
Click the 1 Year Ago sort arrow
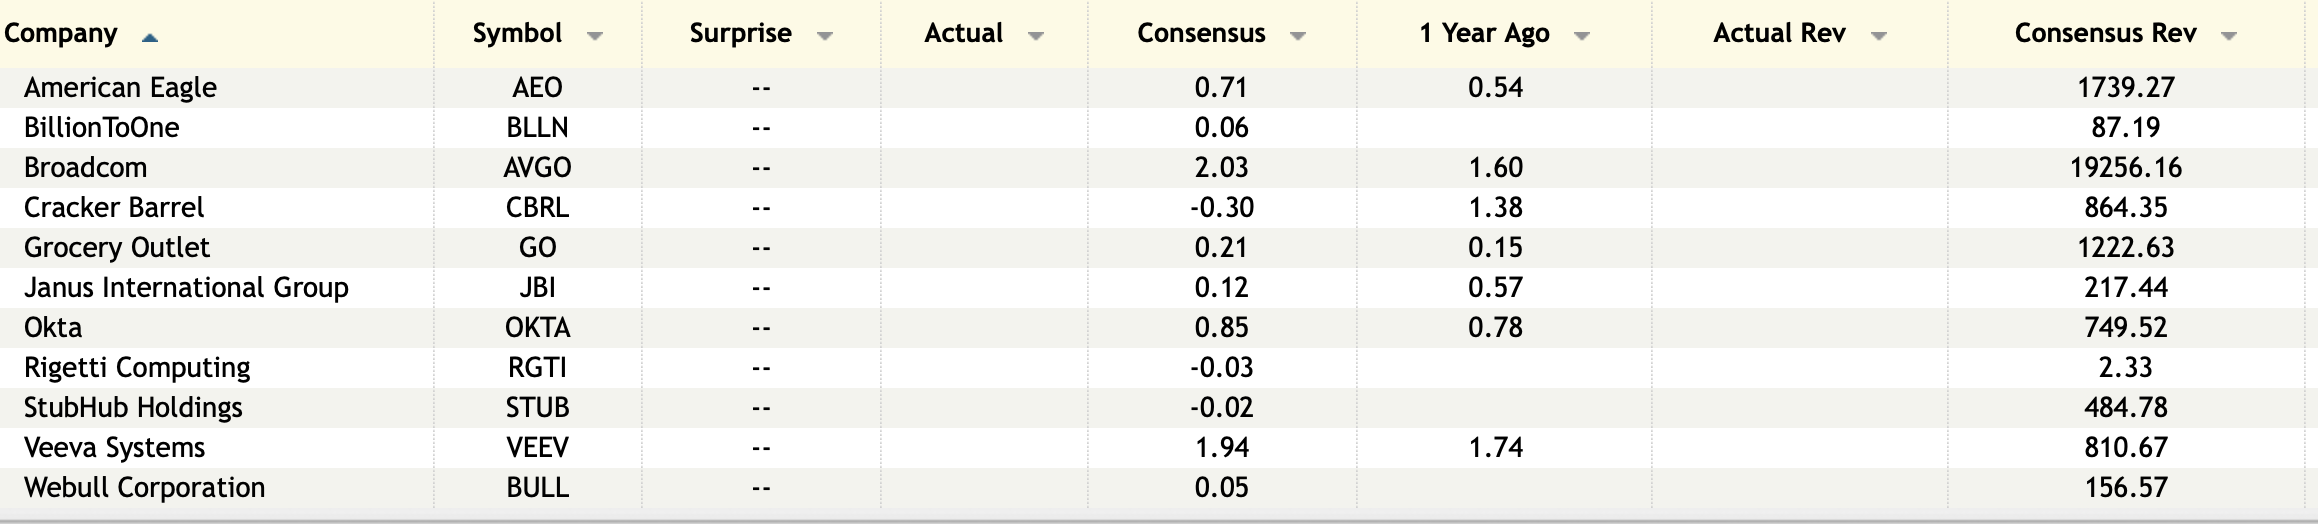pos(1582,37)
